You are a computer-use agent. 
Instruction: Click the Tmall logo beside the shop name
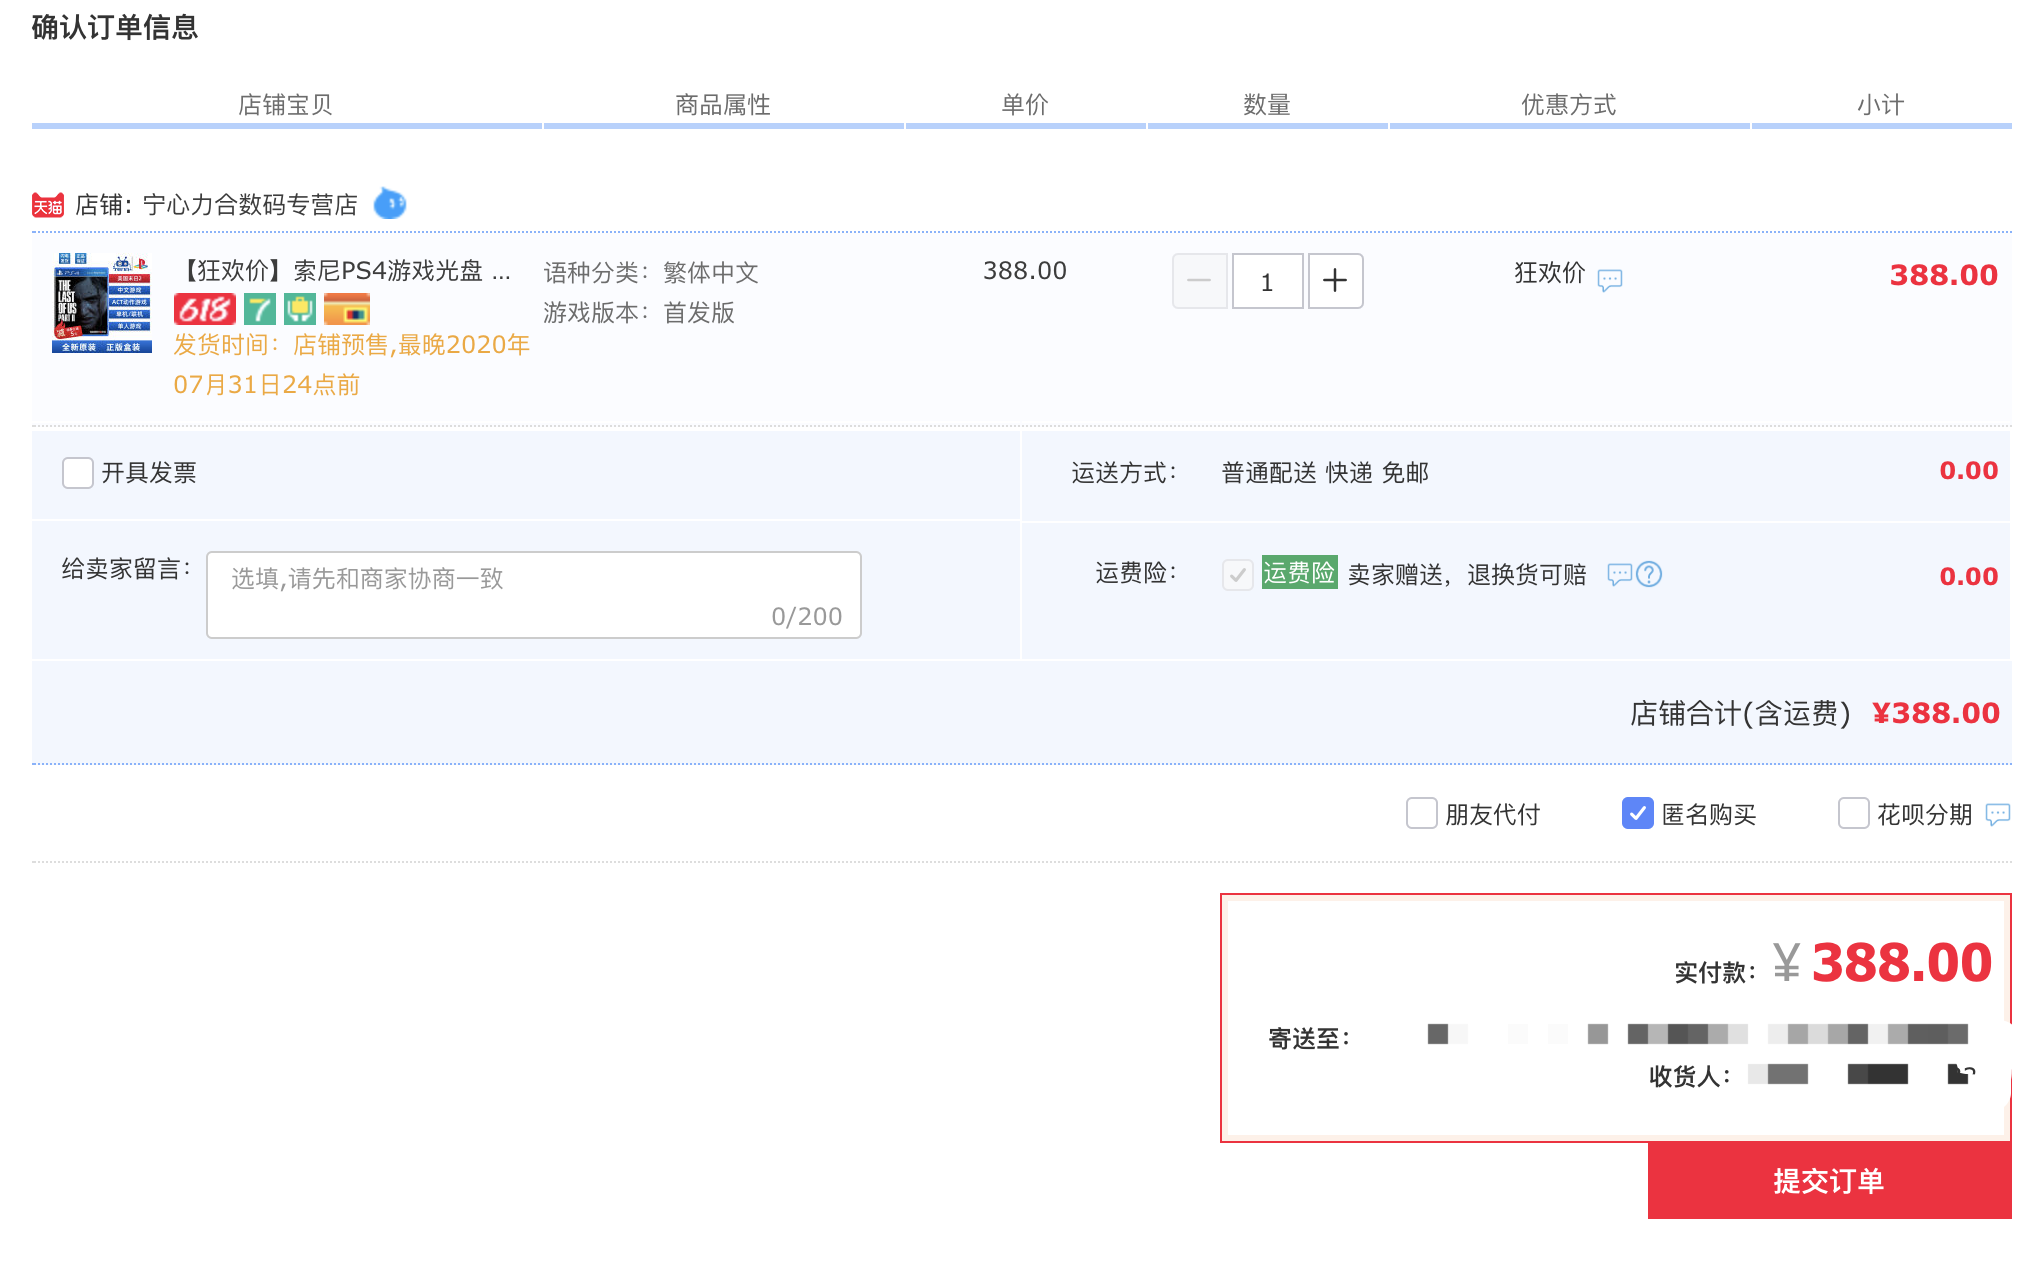[x=48, y=205]
